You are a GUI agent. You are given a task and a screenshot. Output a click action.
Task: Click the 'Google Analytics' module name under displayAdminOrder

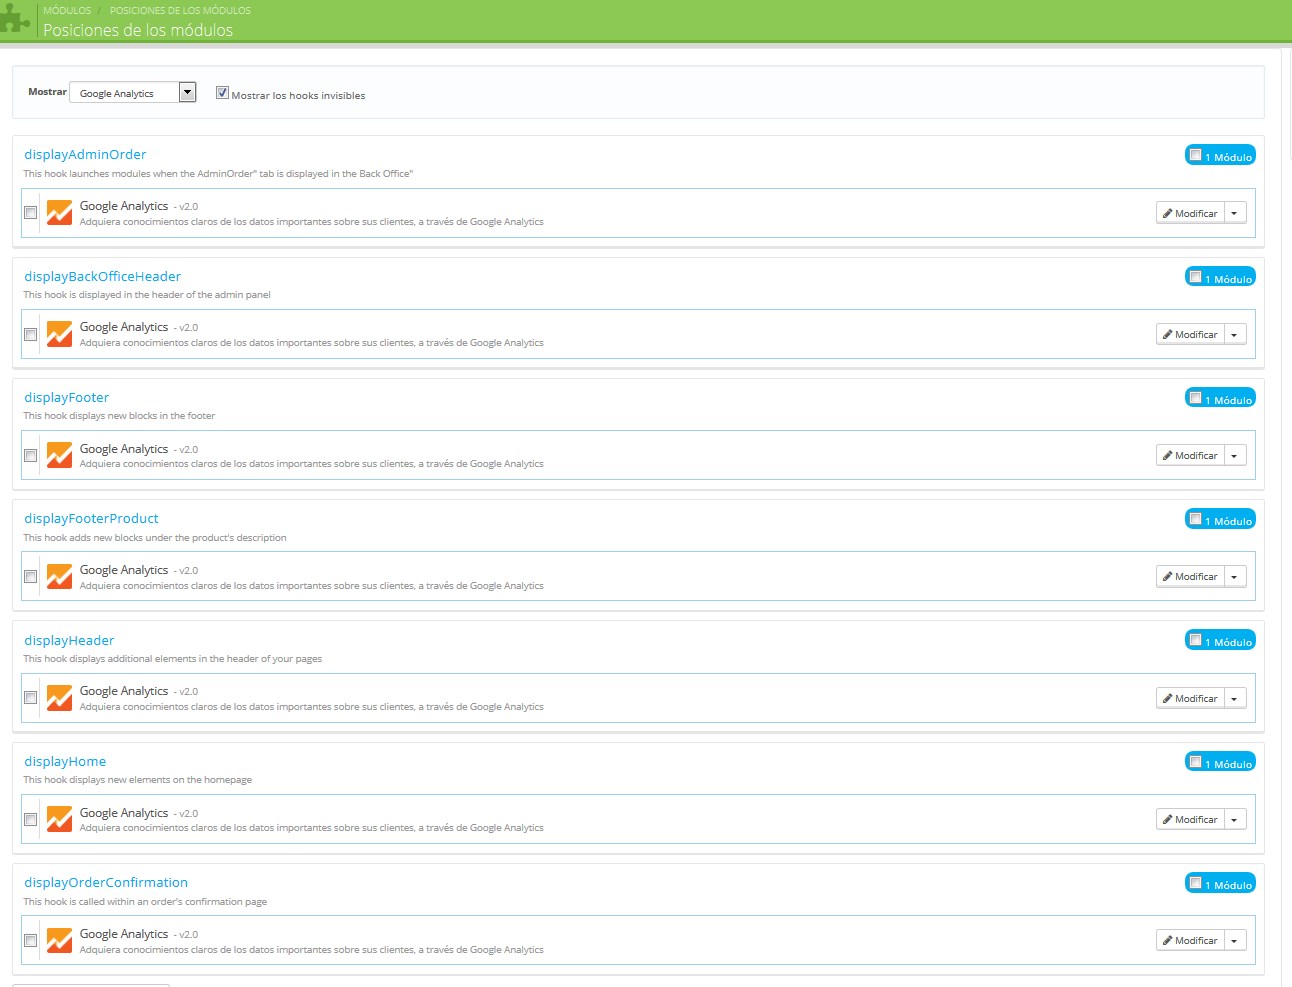pos(124,206)
